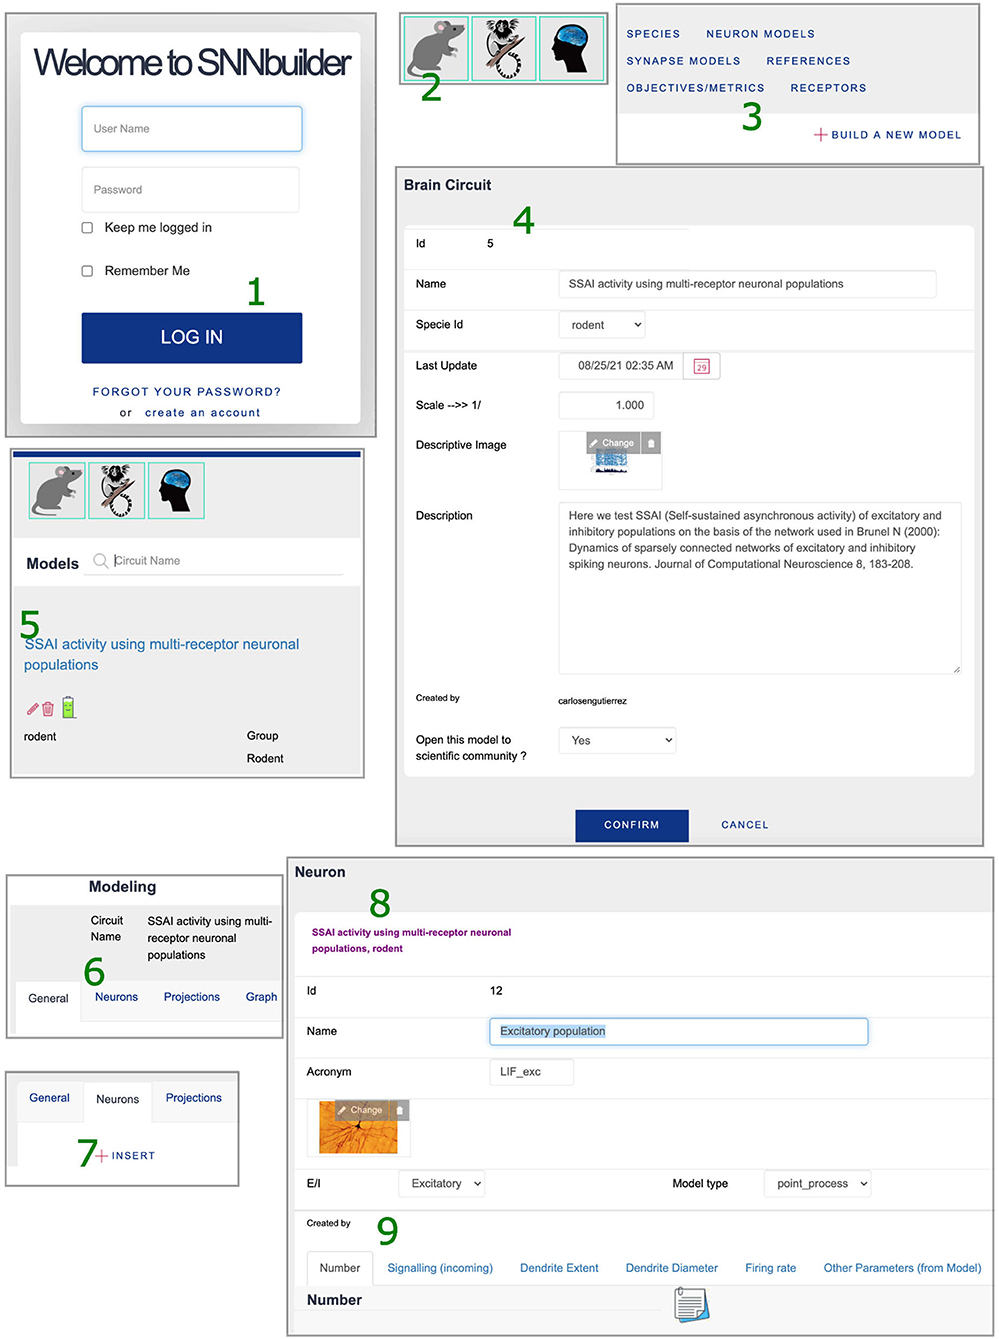This screenshot has height=1339, width=999.
Task: Click the neuron Name field with Excitatory population
Action: coord(679,1031)
